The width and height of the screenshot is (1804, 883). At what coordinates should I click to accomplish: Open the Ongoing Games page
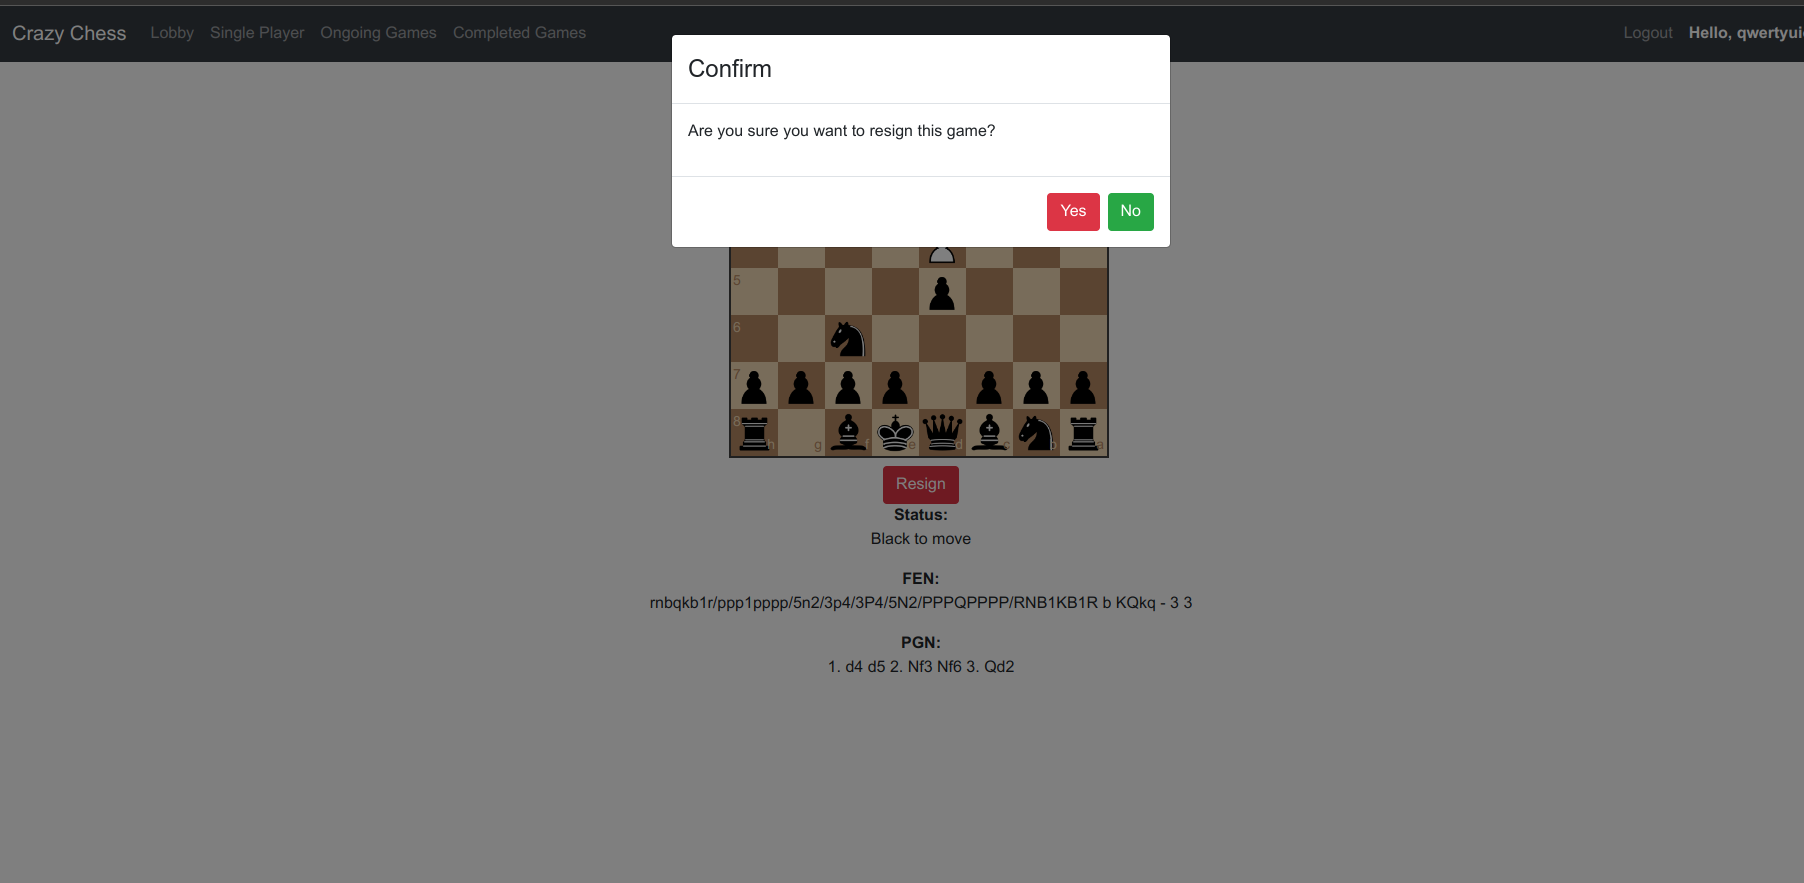tap(378, 33)
